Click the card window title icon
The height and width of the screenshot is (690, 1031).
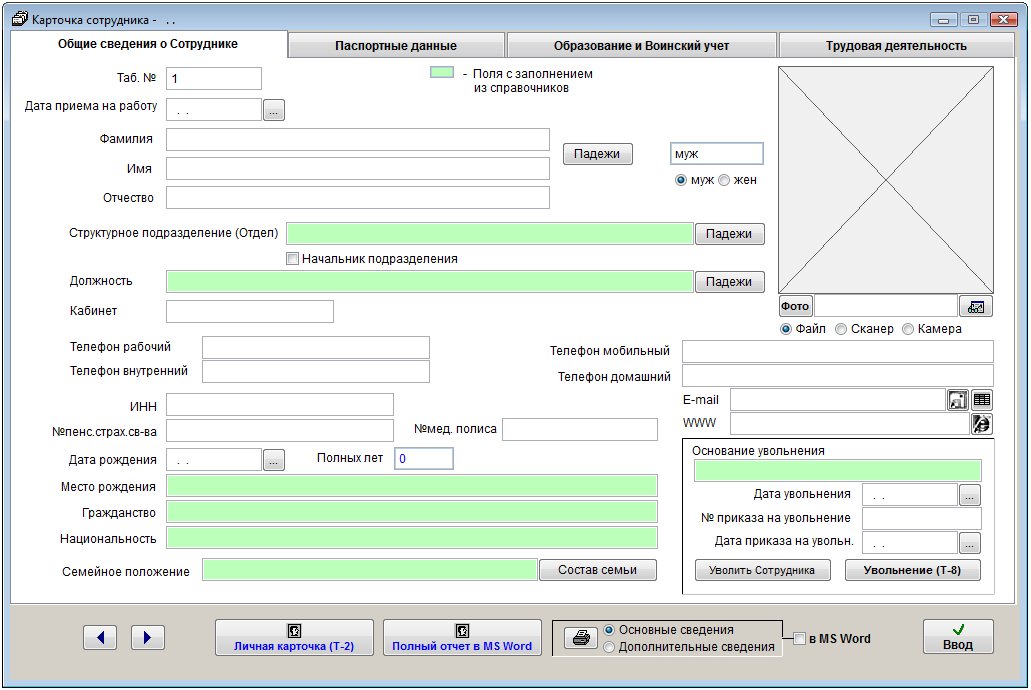[20, 19]
